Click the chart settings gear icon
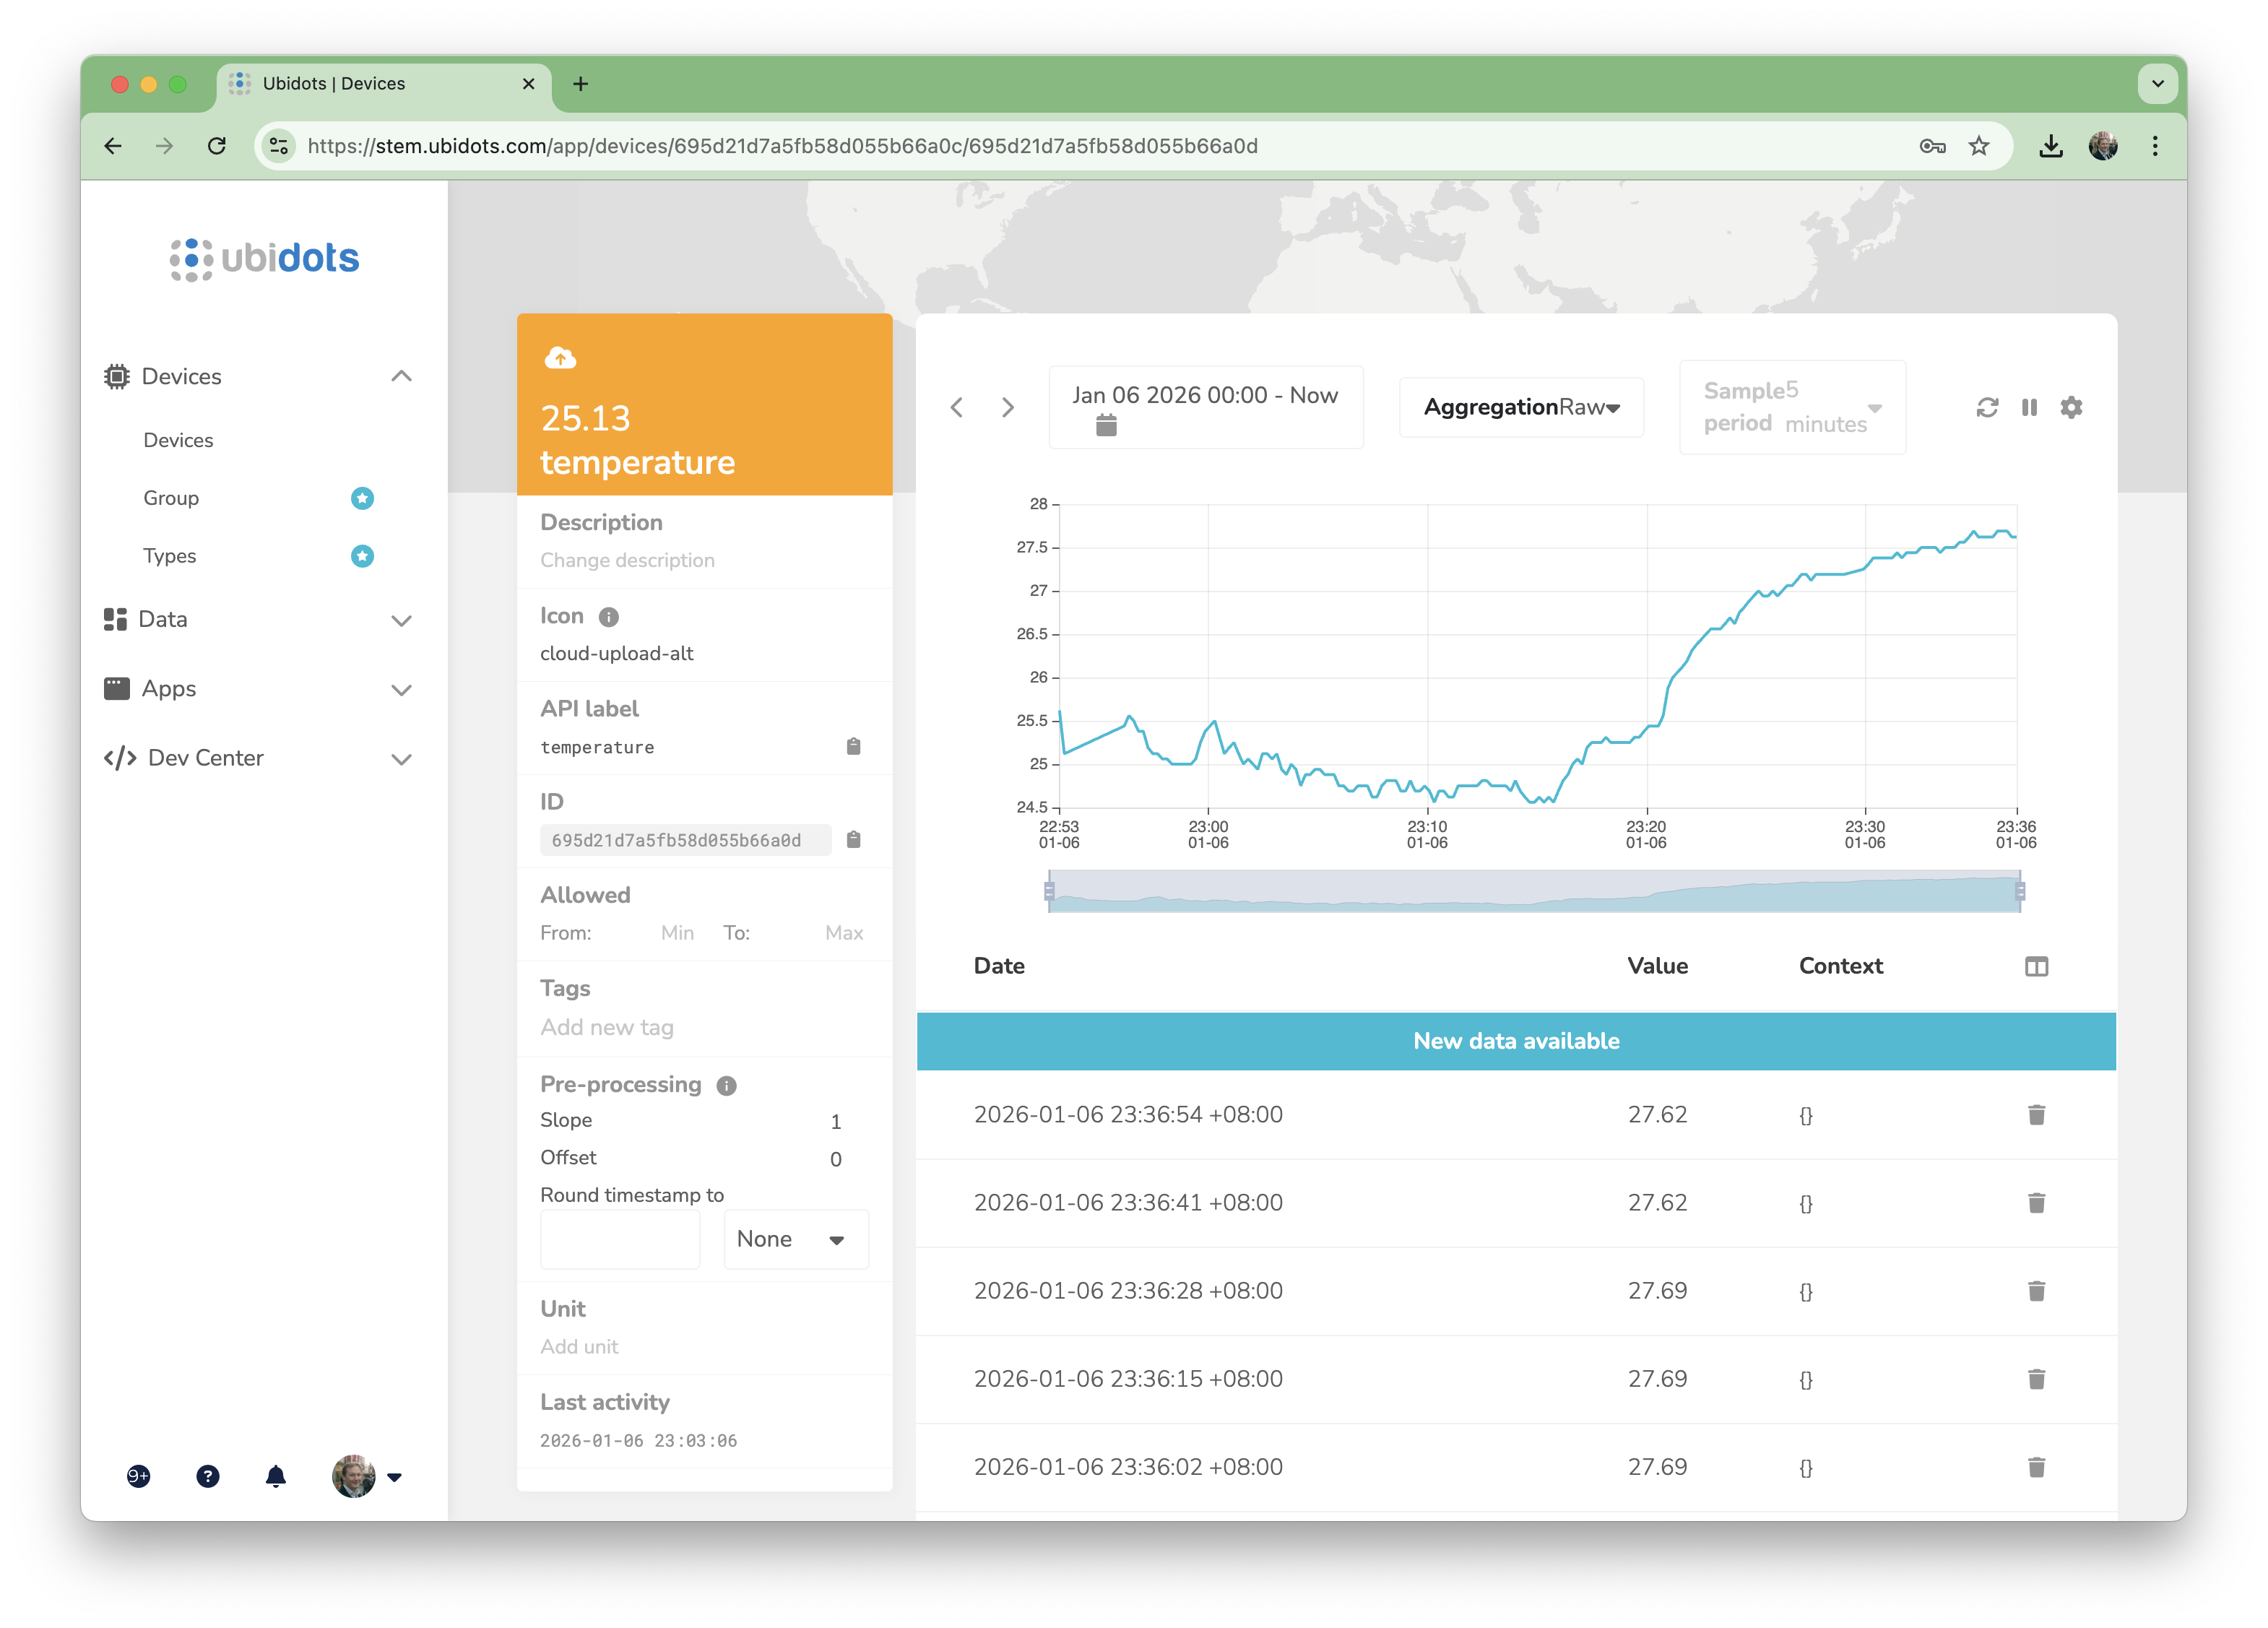Screen dimensions: 2268x1628 pyautogui.click(x=2071, y=407)
